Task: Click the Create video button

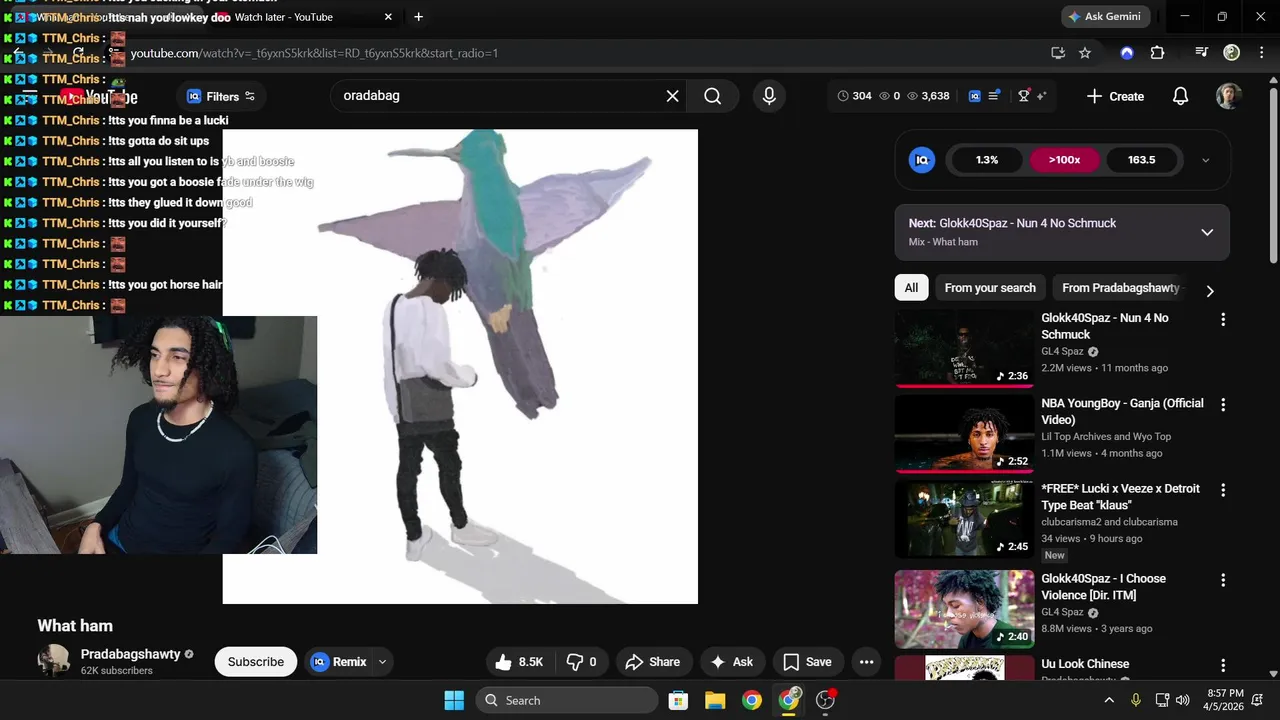Action: [1115, 96]
